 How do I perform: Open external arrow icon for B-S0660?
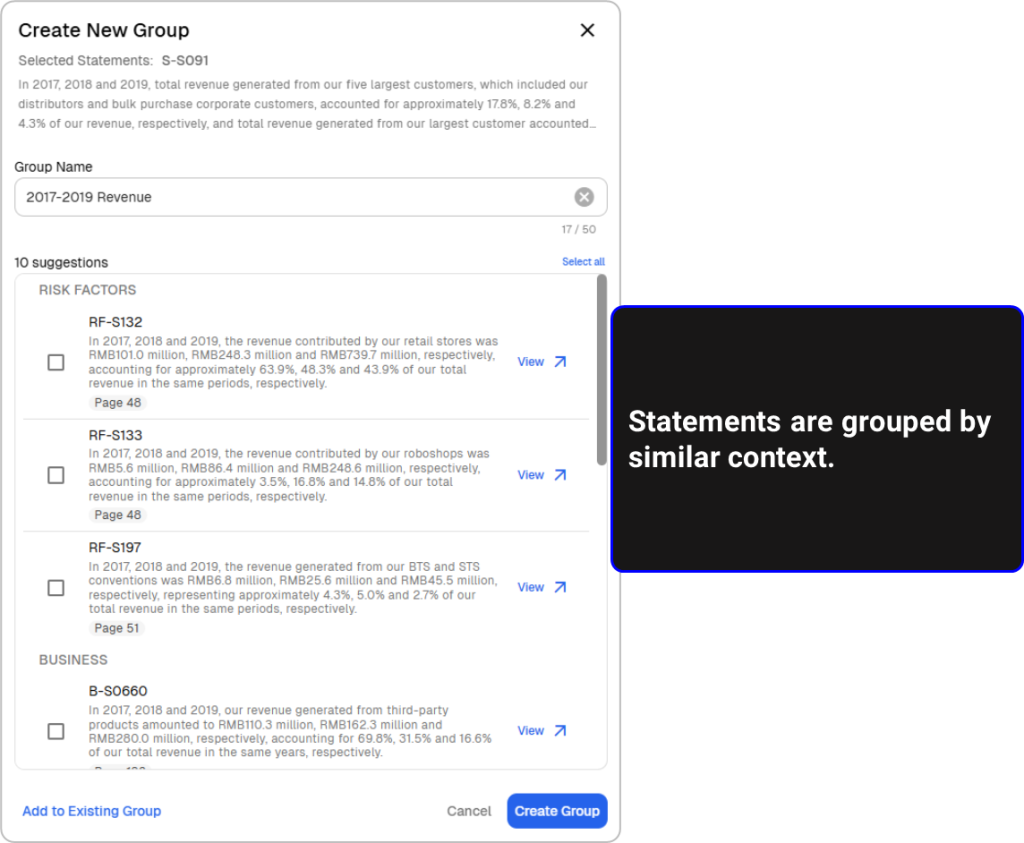coord(560,731)
